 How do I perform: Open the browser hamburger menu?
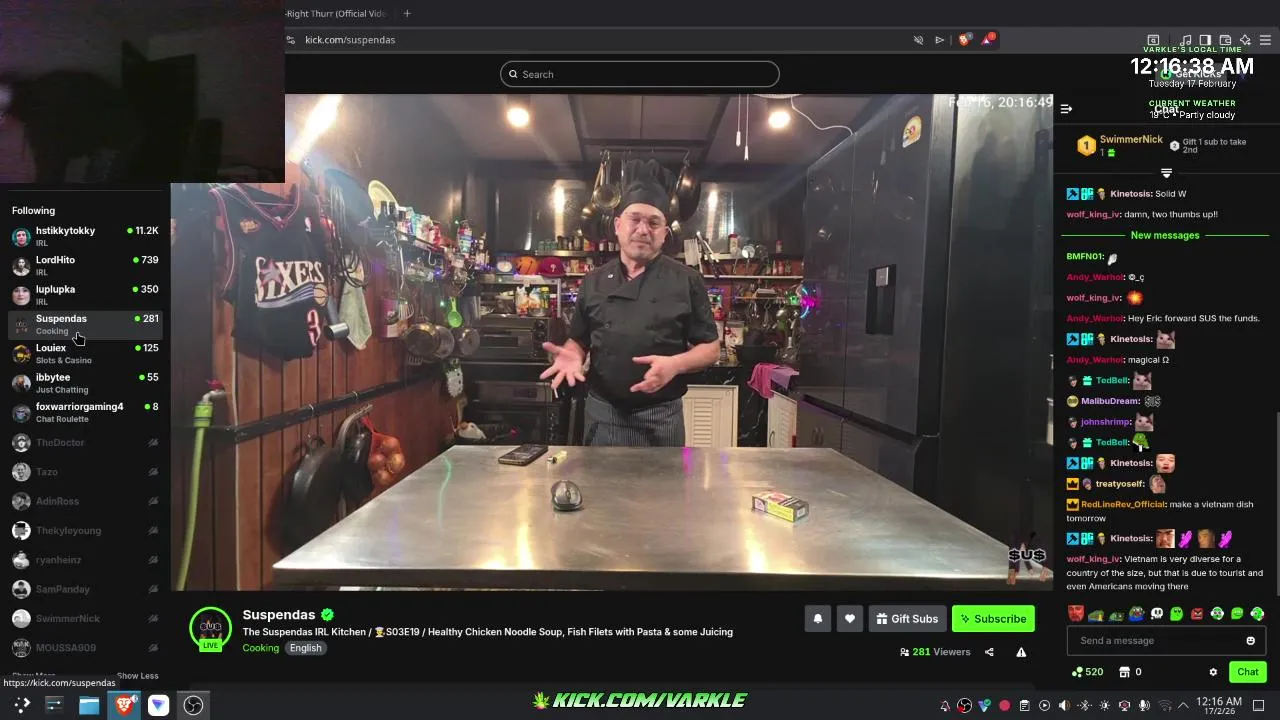pos(1265,40)
